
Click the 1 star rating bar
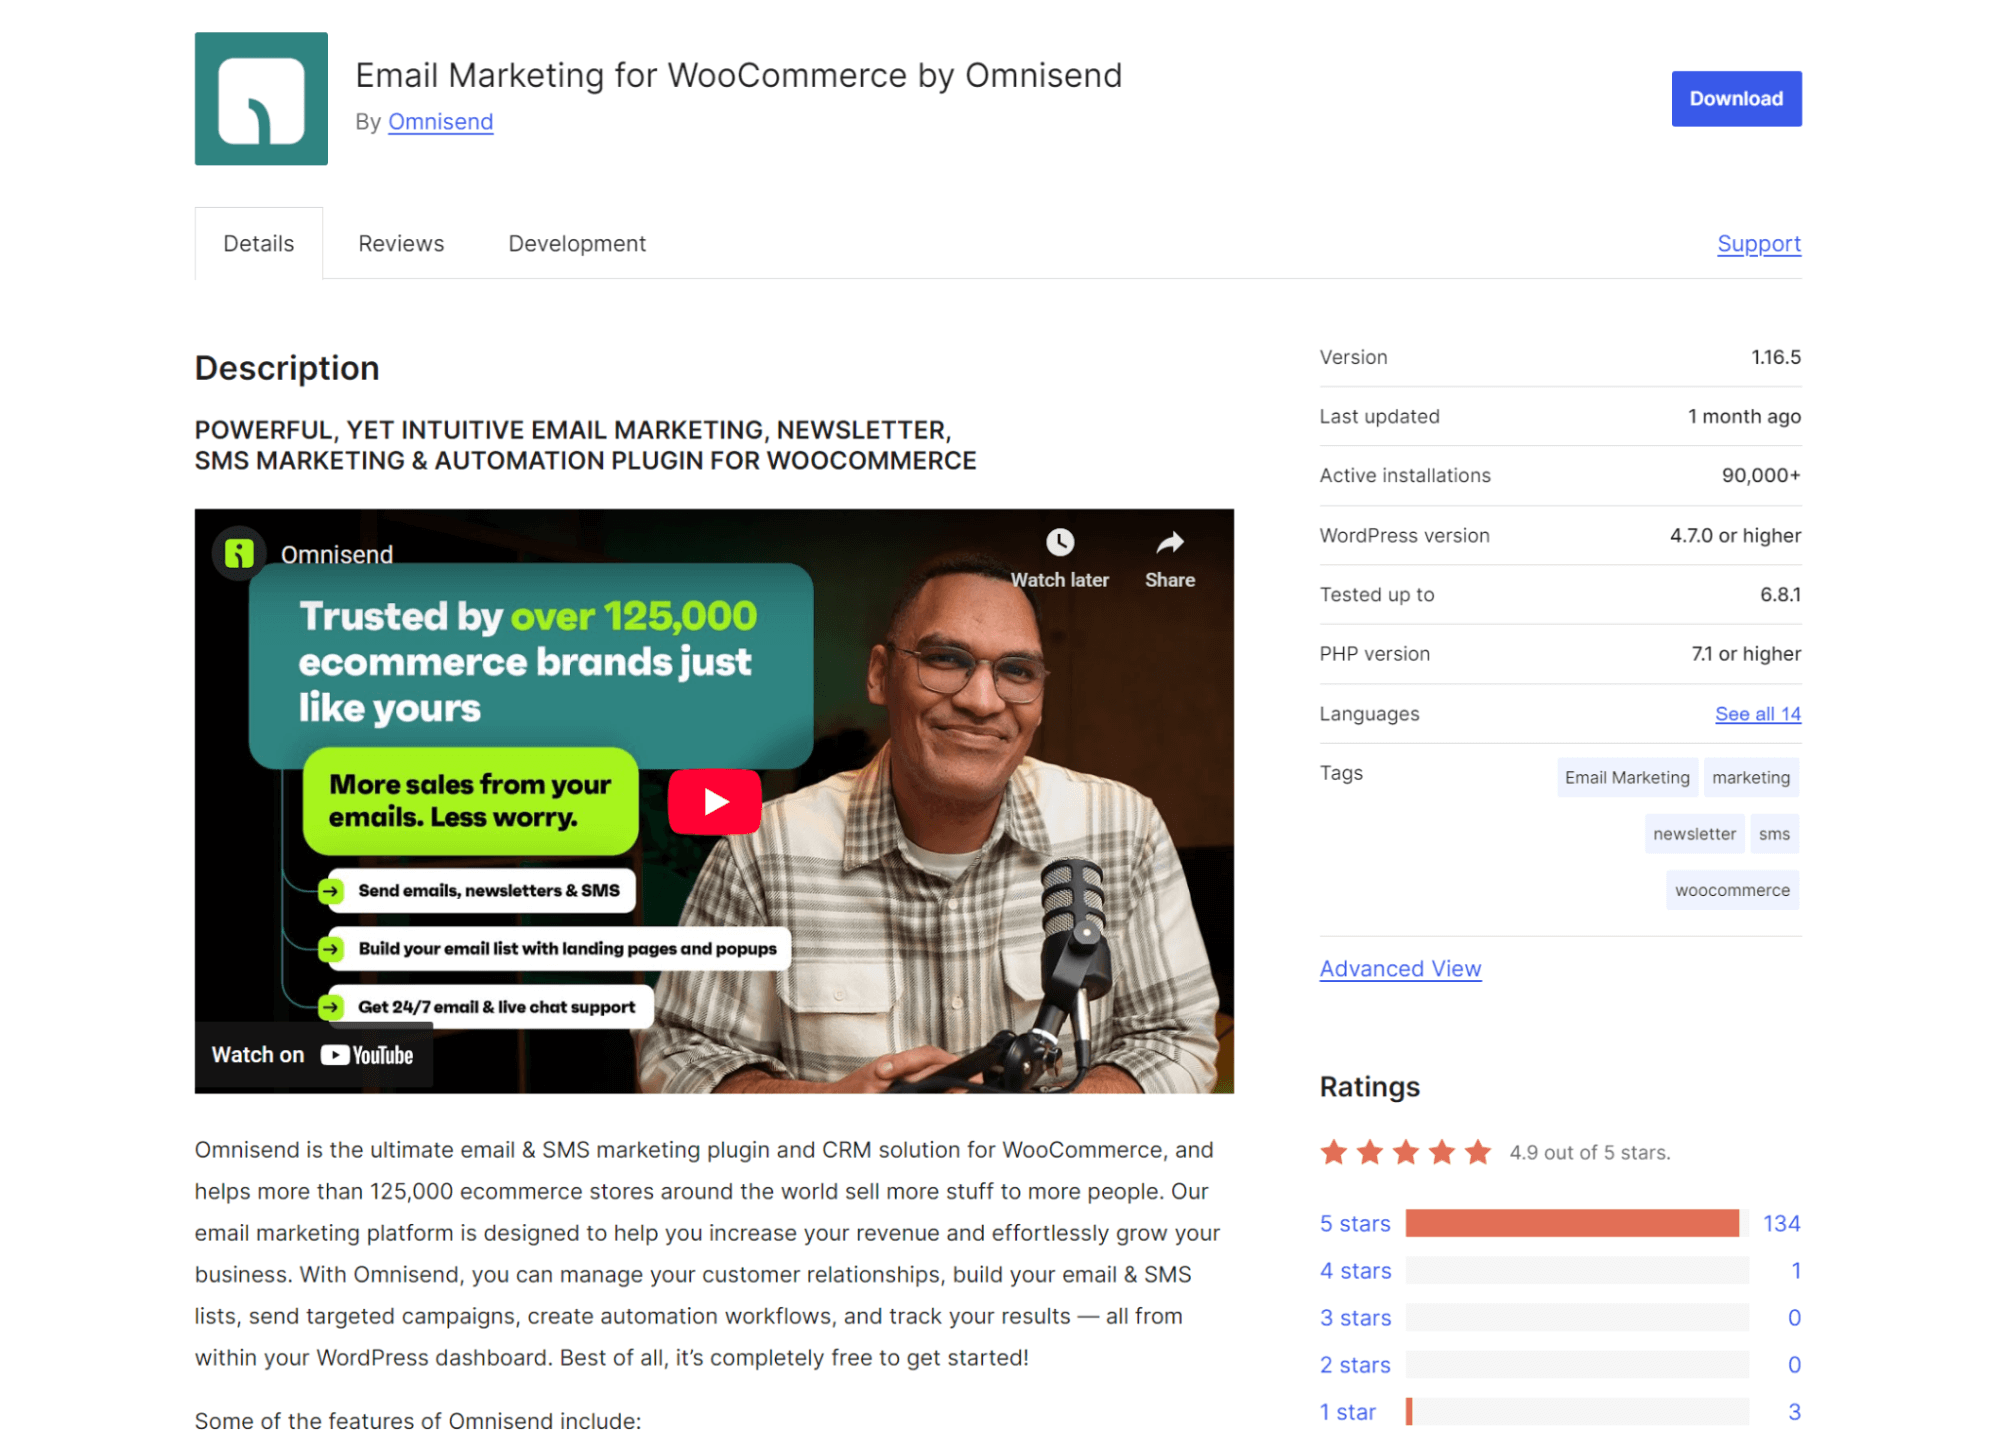point(1576,1411)
